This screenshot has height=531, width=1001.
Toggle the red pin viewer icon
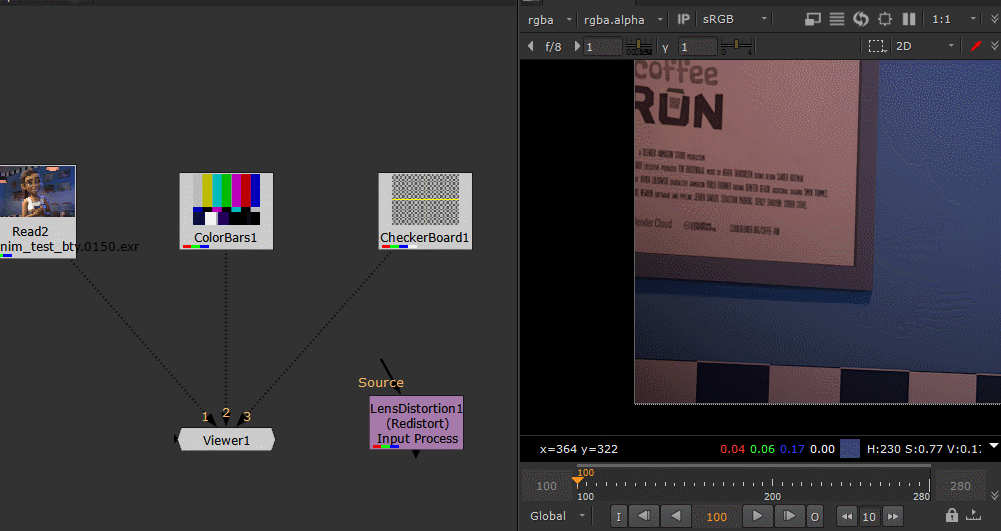click(975, 46)
